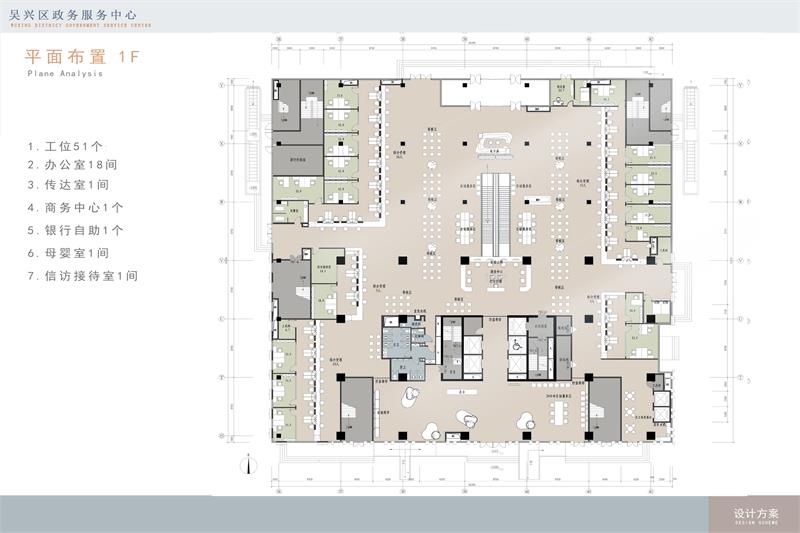Select legend item 银行自助1个
This screenshot has height=533, width=800.
(x=77, y=229)
